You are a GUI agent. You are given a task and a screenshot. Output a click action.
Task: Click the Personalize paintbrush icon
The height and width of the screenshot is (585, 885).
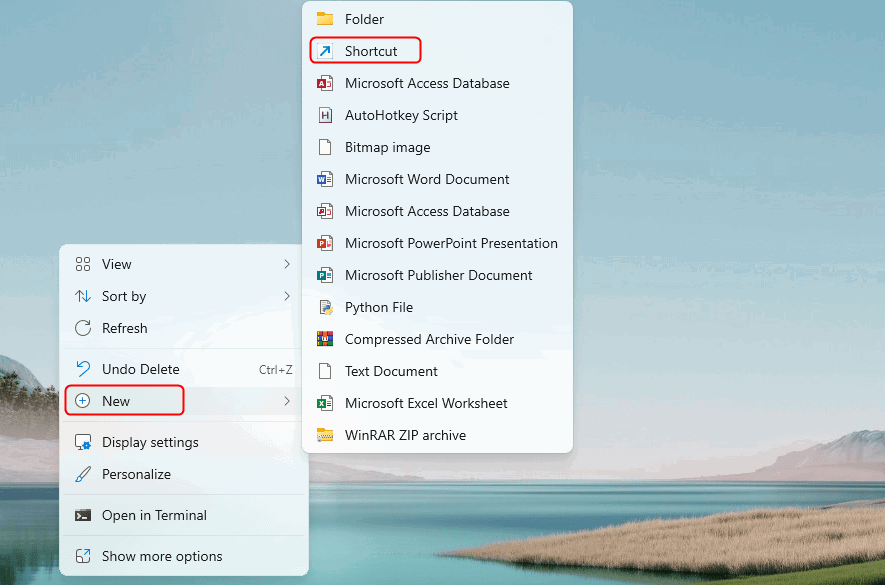(83, 474)
